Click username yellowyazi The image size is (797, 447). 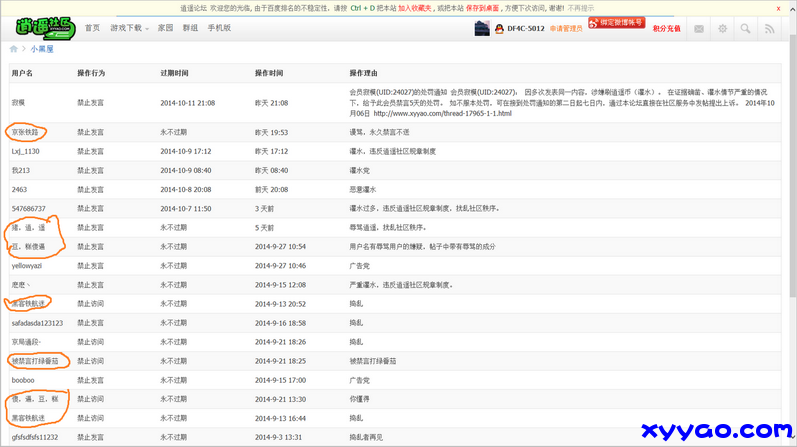[x=27, y=265]
